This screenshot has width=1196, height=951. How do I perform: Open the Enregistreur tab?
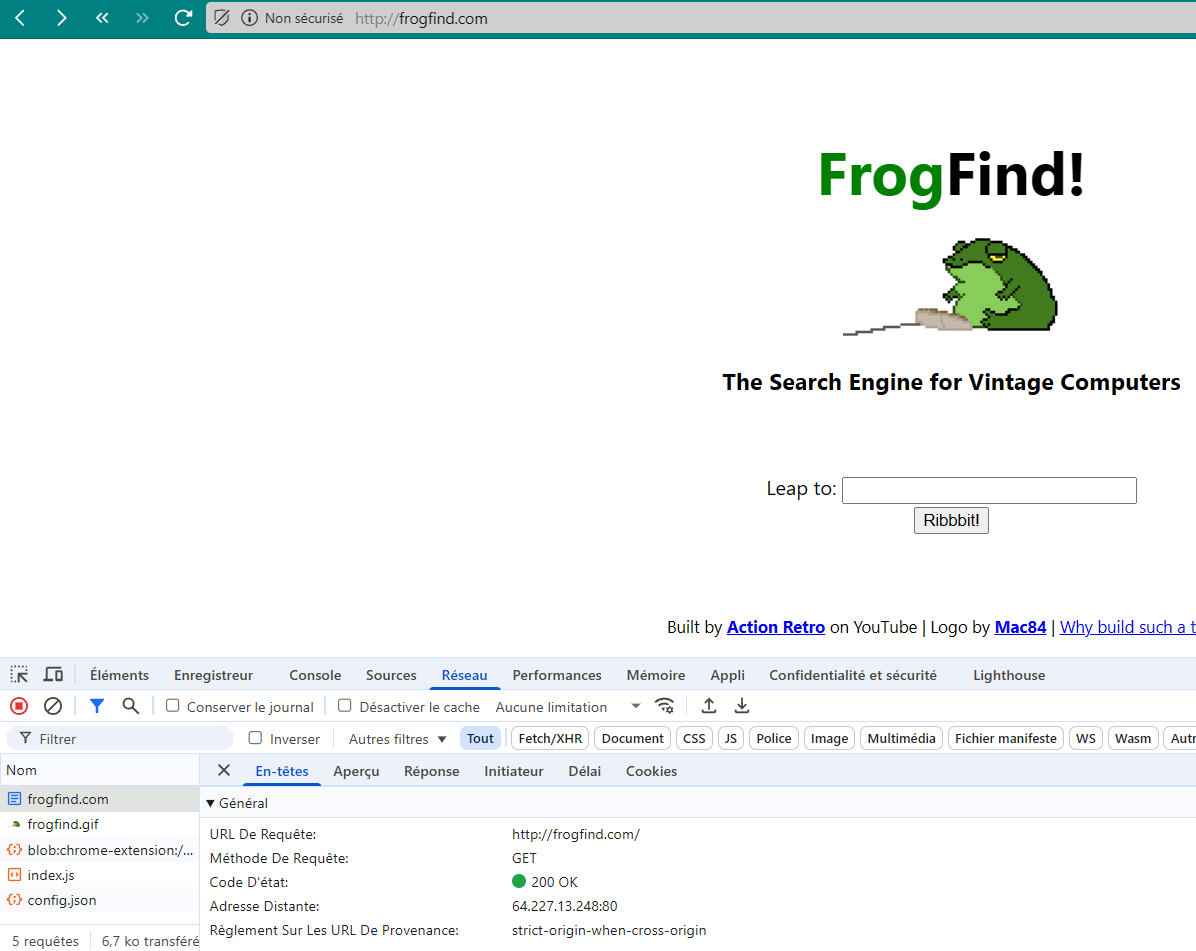(213, 675)
